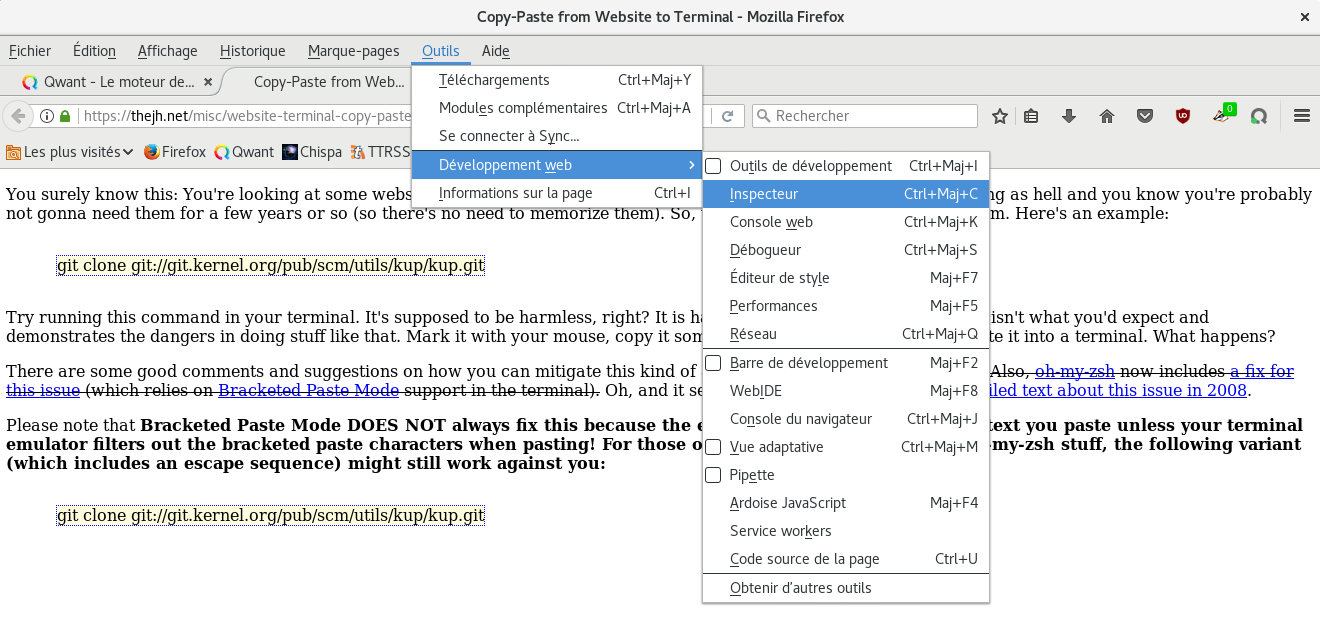
Task: Click the downloads arrow icon
Action: click(x=1068, y=116)
